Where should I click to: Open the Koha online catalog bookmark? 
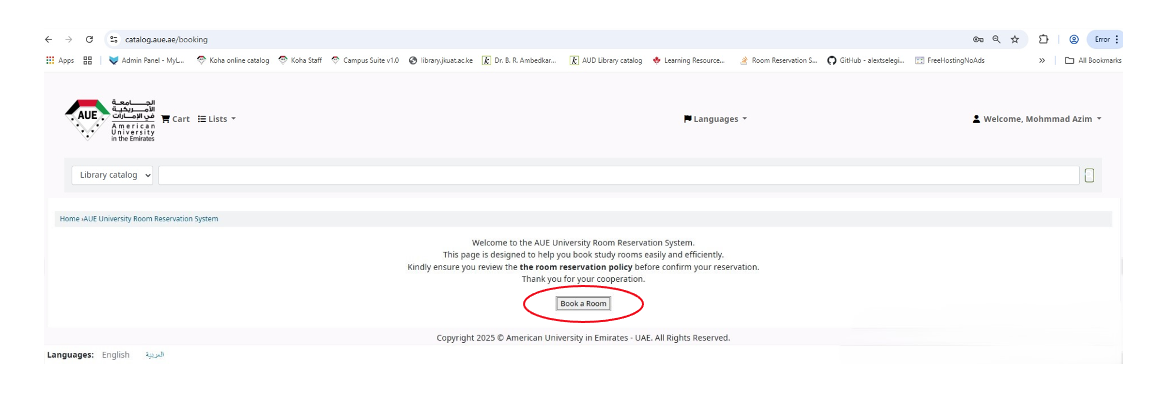233,60
